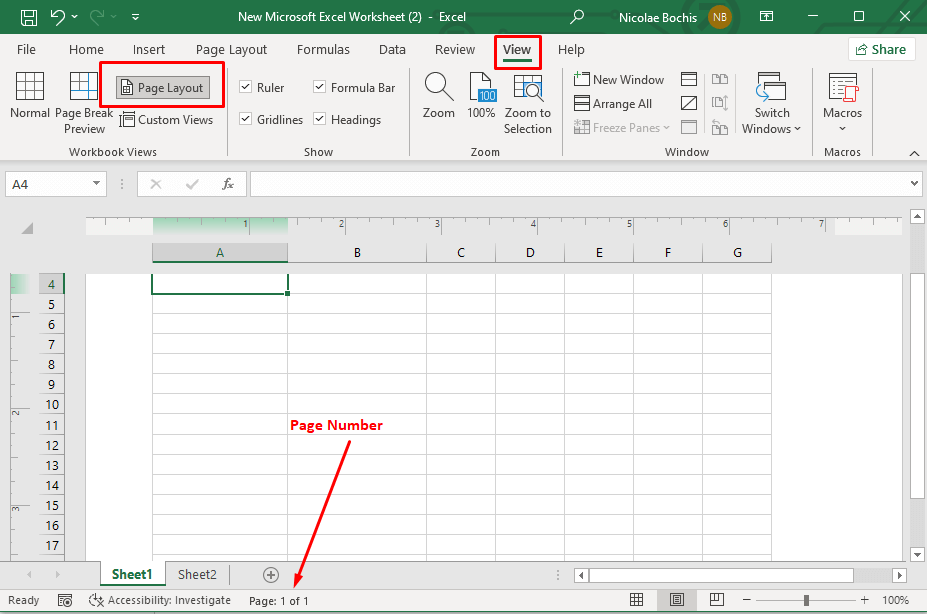Switch to Sheet2 tab
The width and height of the screenshot is (927, 614).
coord(197,574)
